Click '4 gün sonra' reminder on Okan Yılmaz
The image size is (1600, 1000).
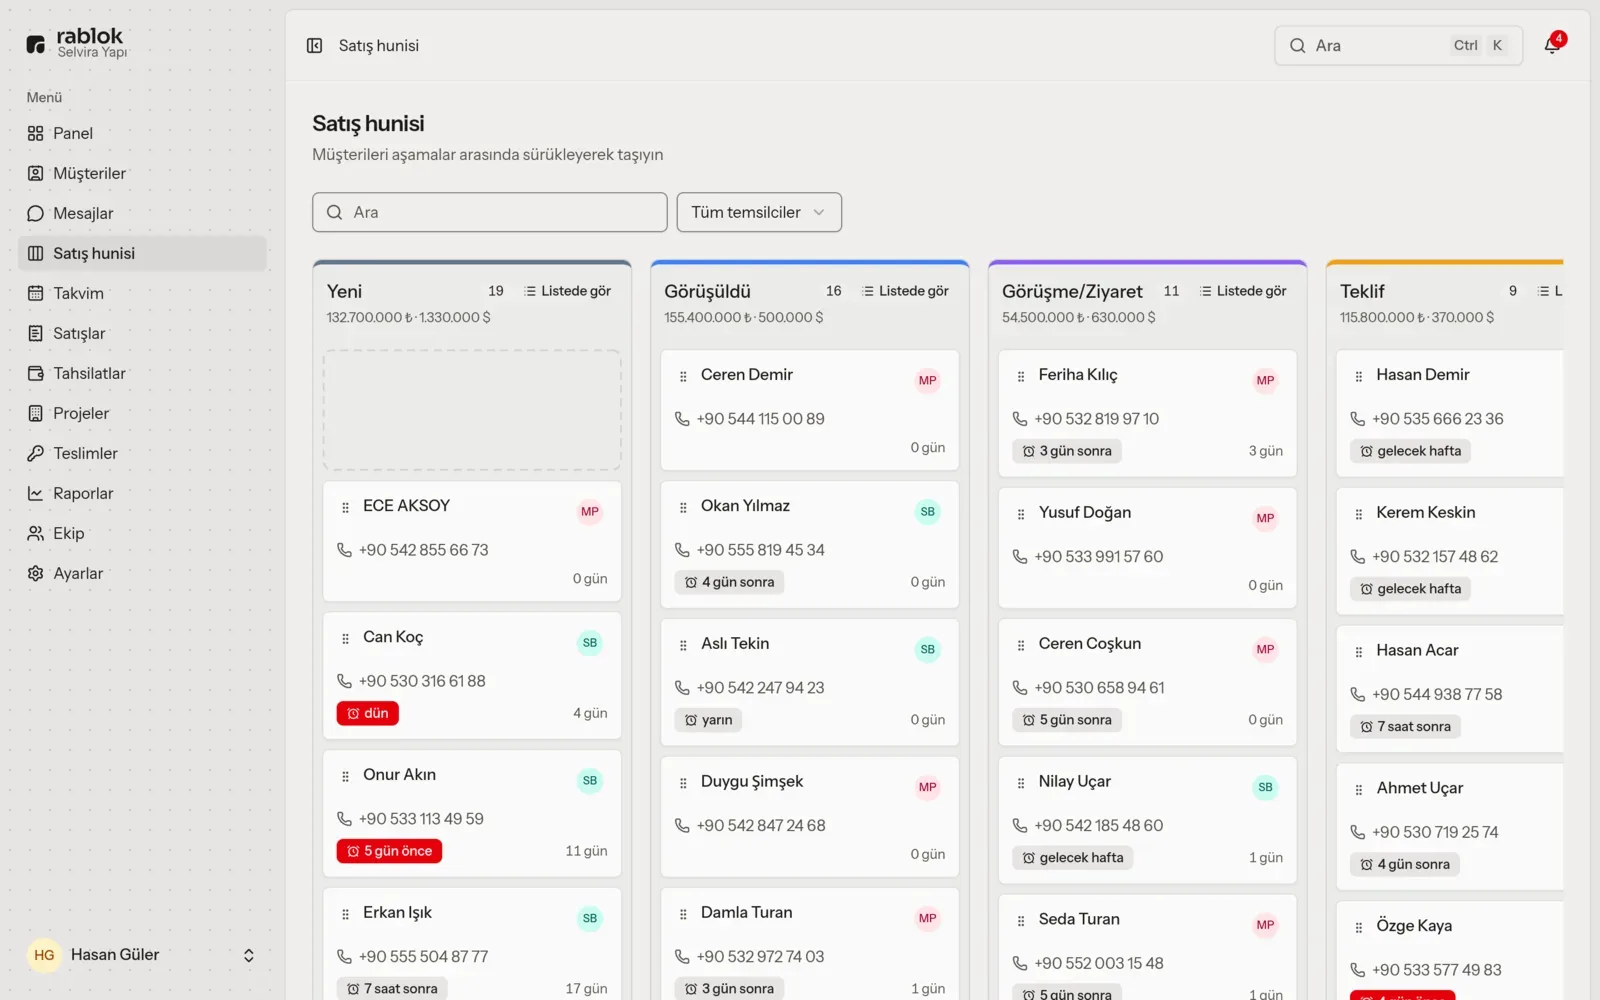(729, 582)
